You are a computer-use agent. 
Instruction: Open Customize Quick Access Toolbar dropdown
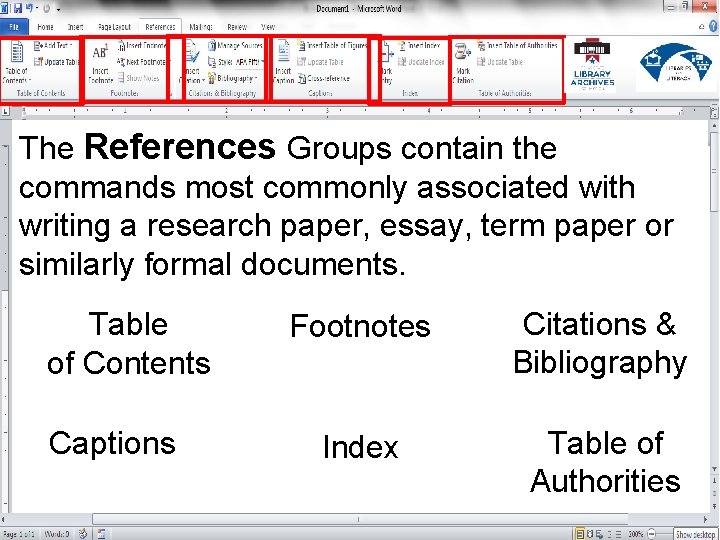(x=58, y=9)
